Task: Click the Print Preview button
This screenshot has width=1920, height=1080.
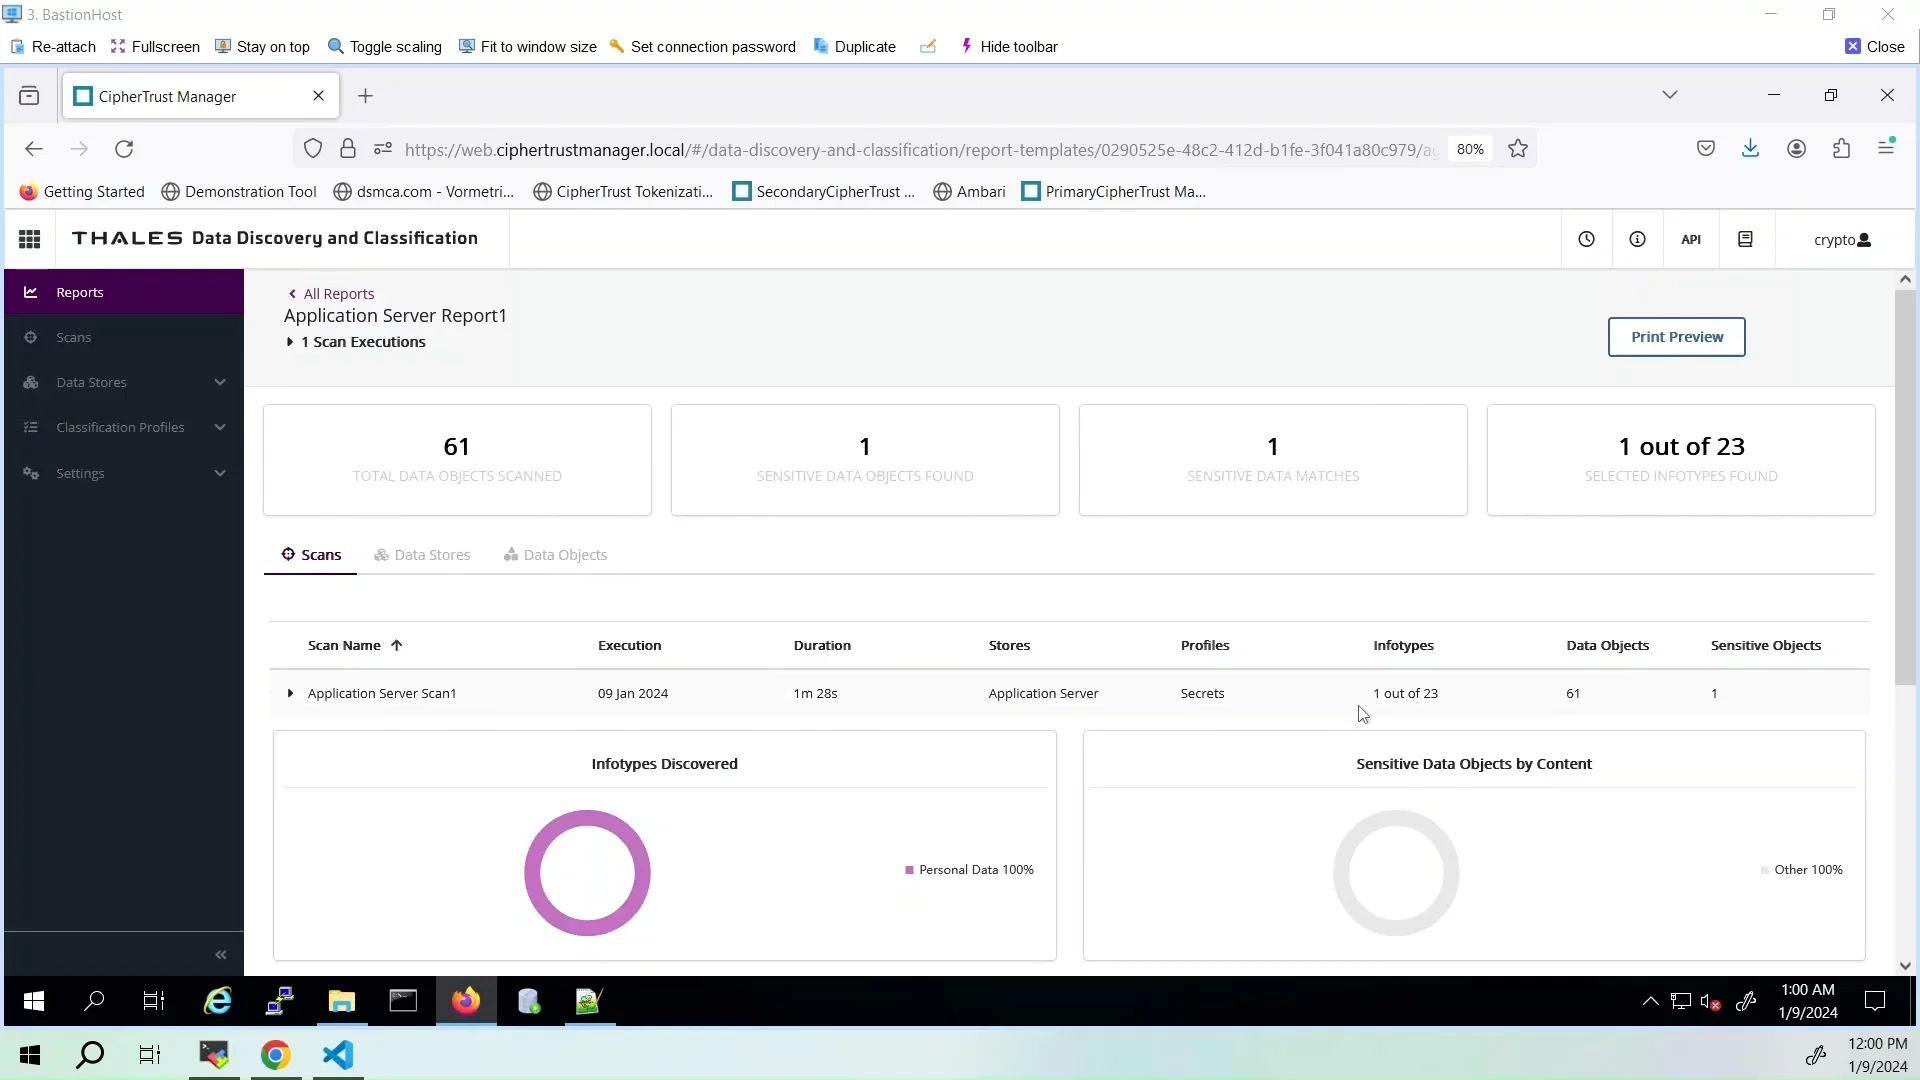Action: pos(1676,337)
